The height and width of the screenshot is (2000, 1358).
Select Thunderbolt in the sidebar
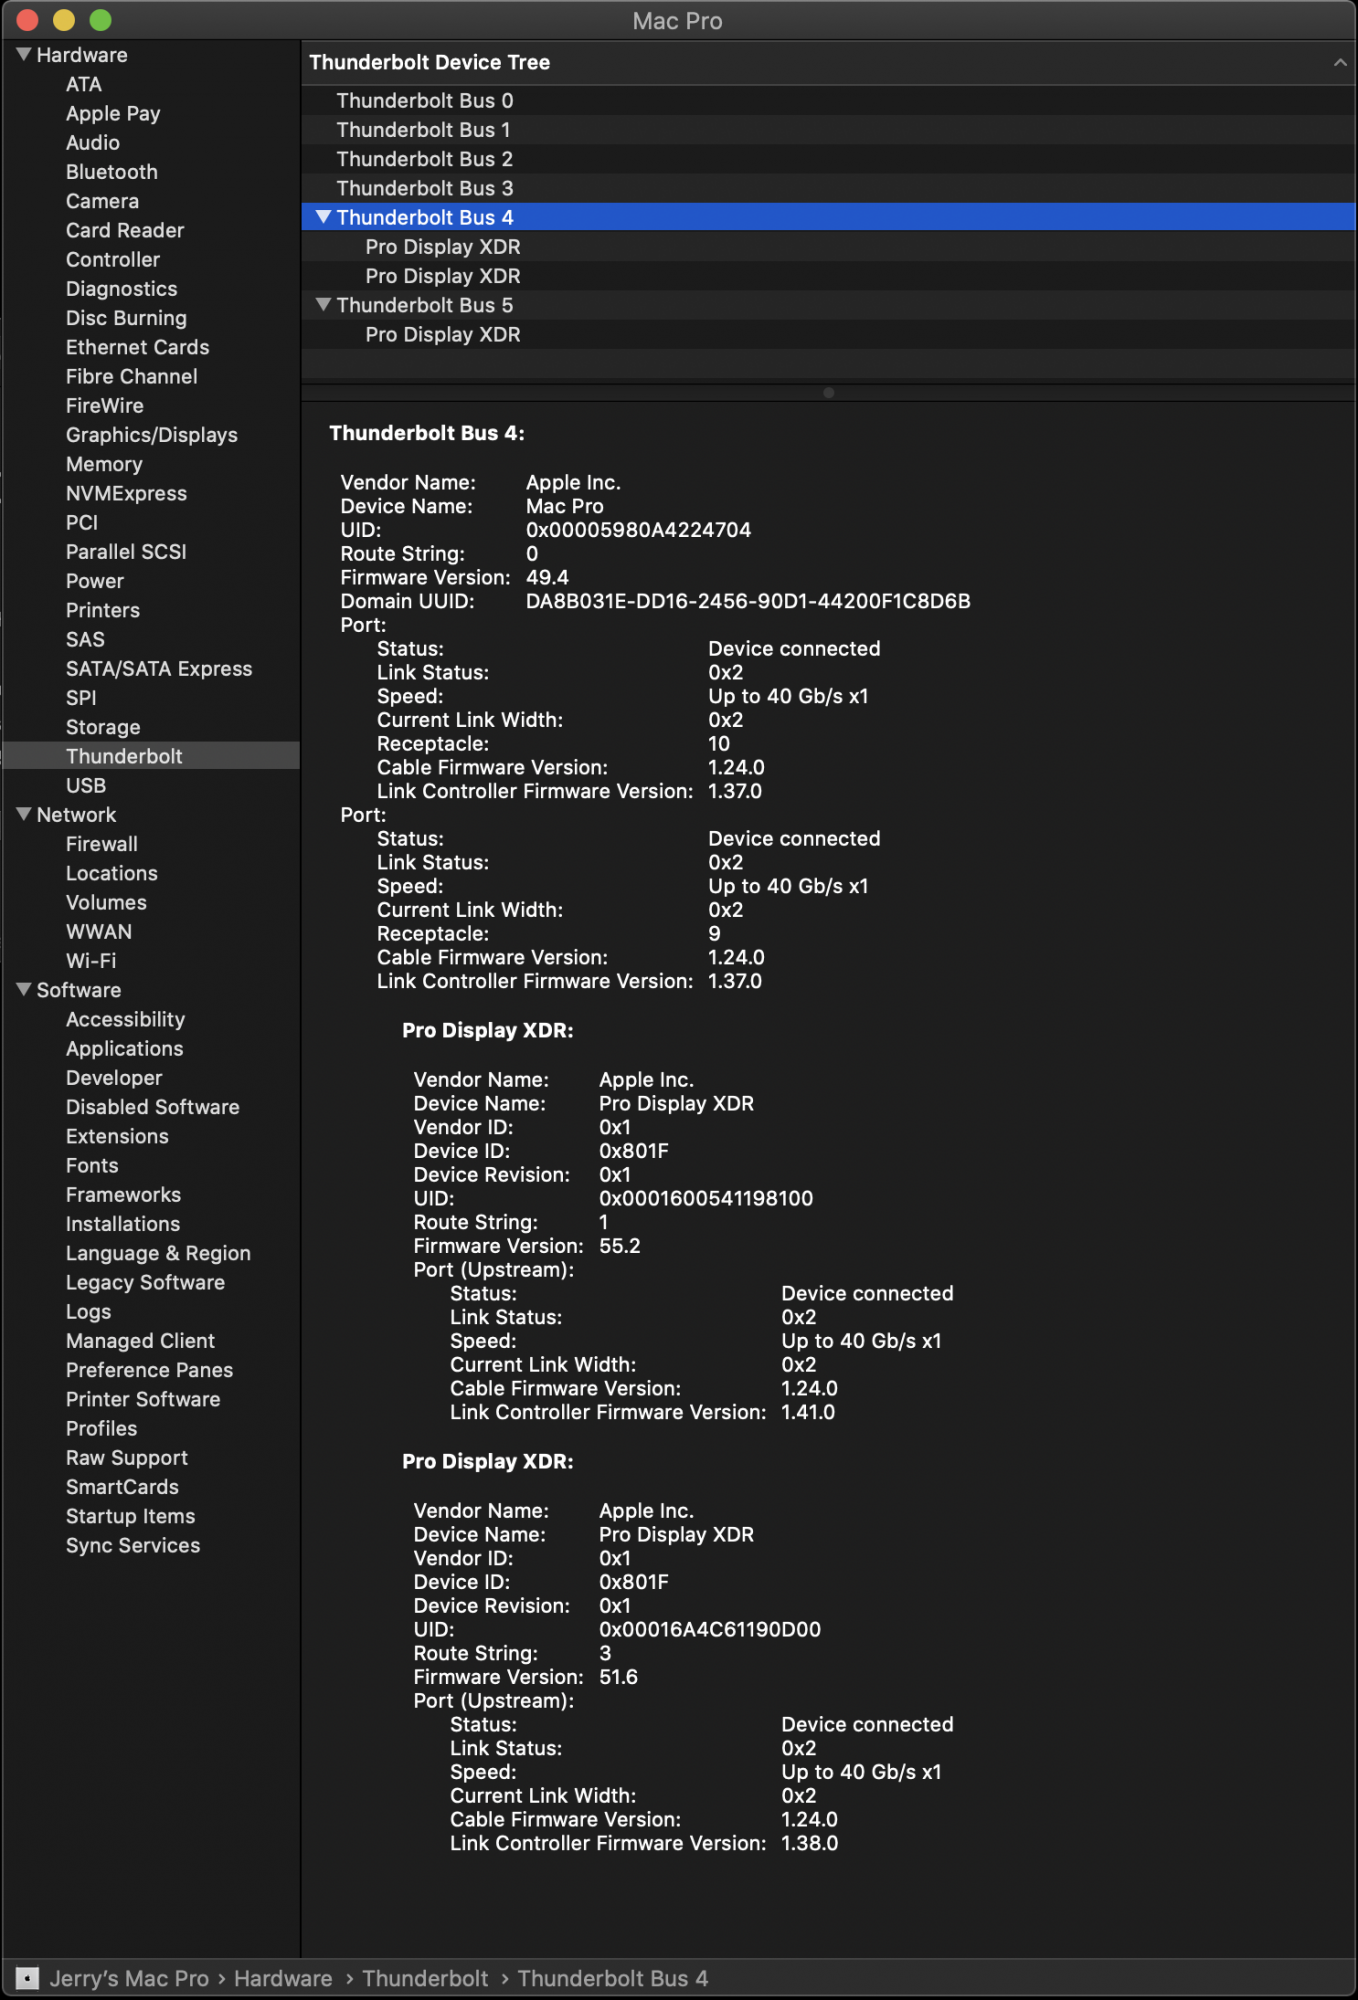[151, 756]
